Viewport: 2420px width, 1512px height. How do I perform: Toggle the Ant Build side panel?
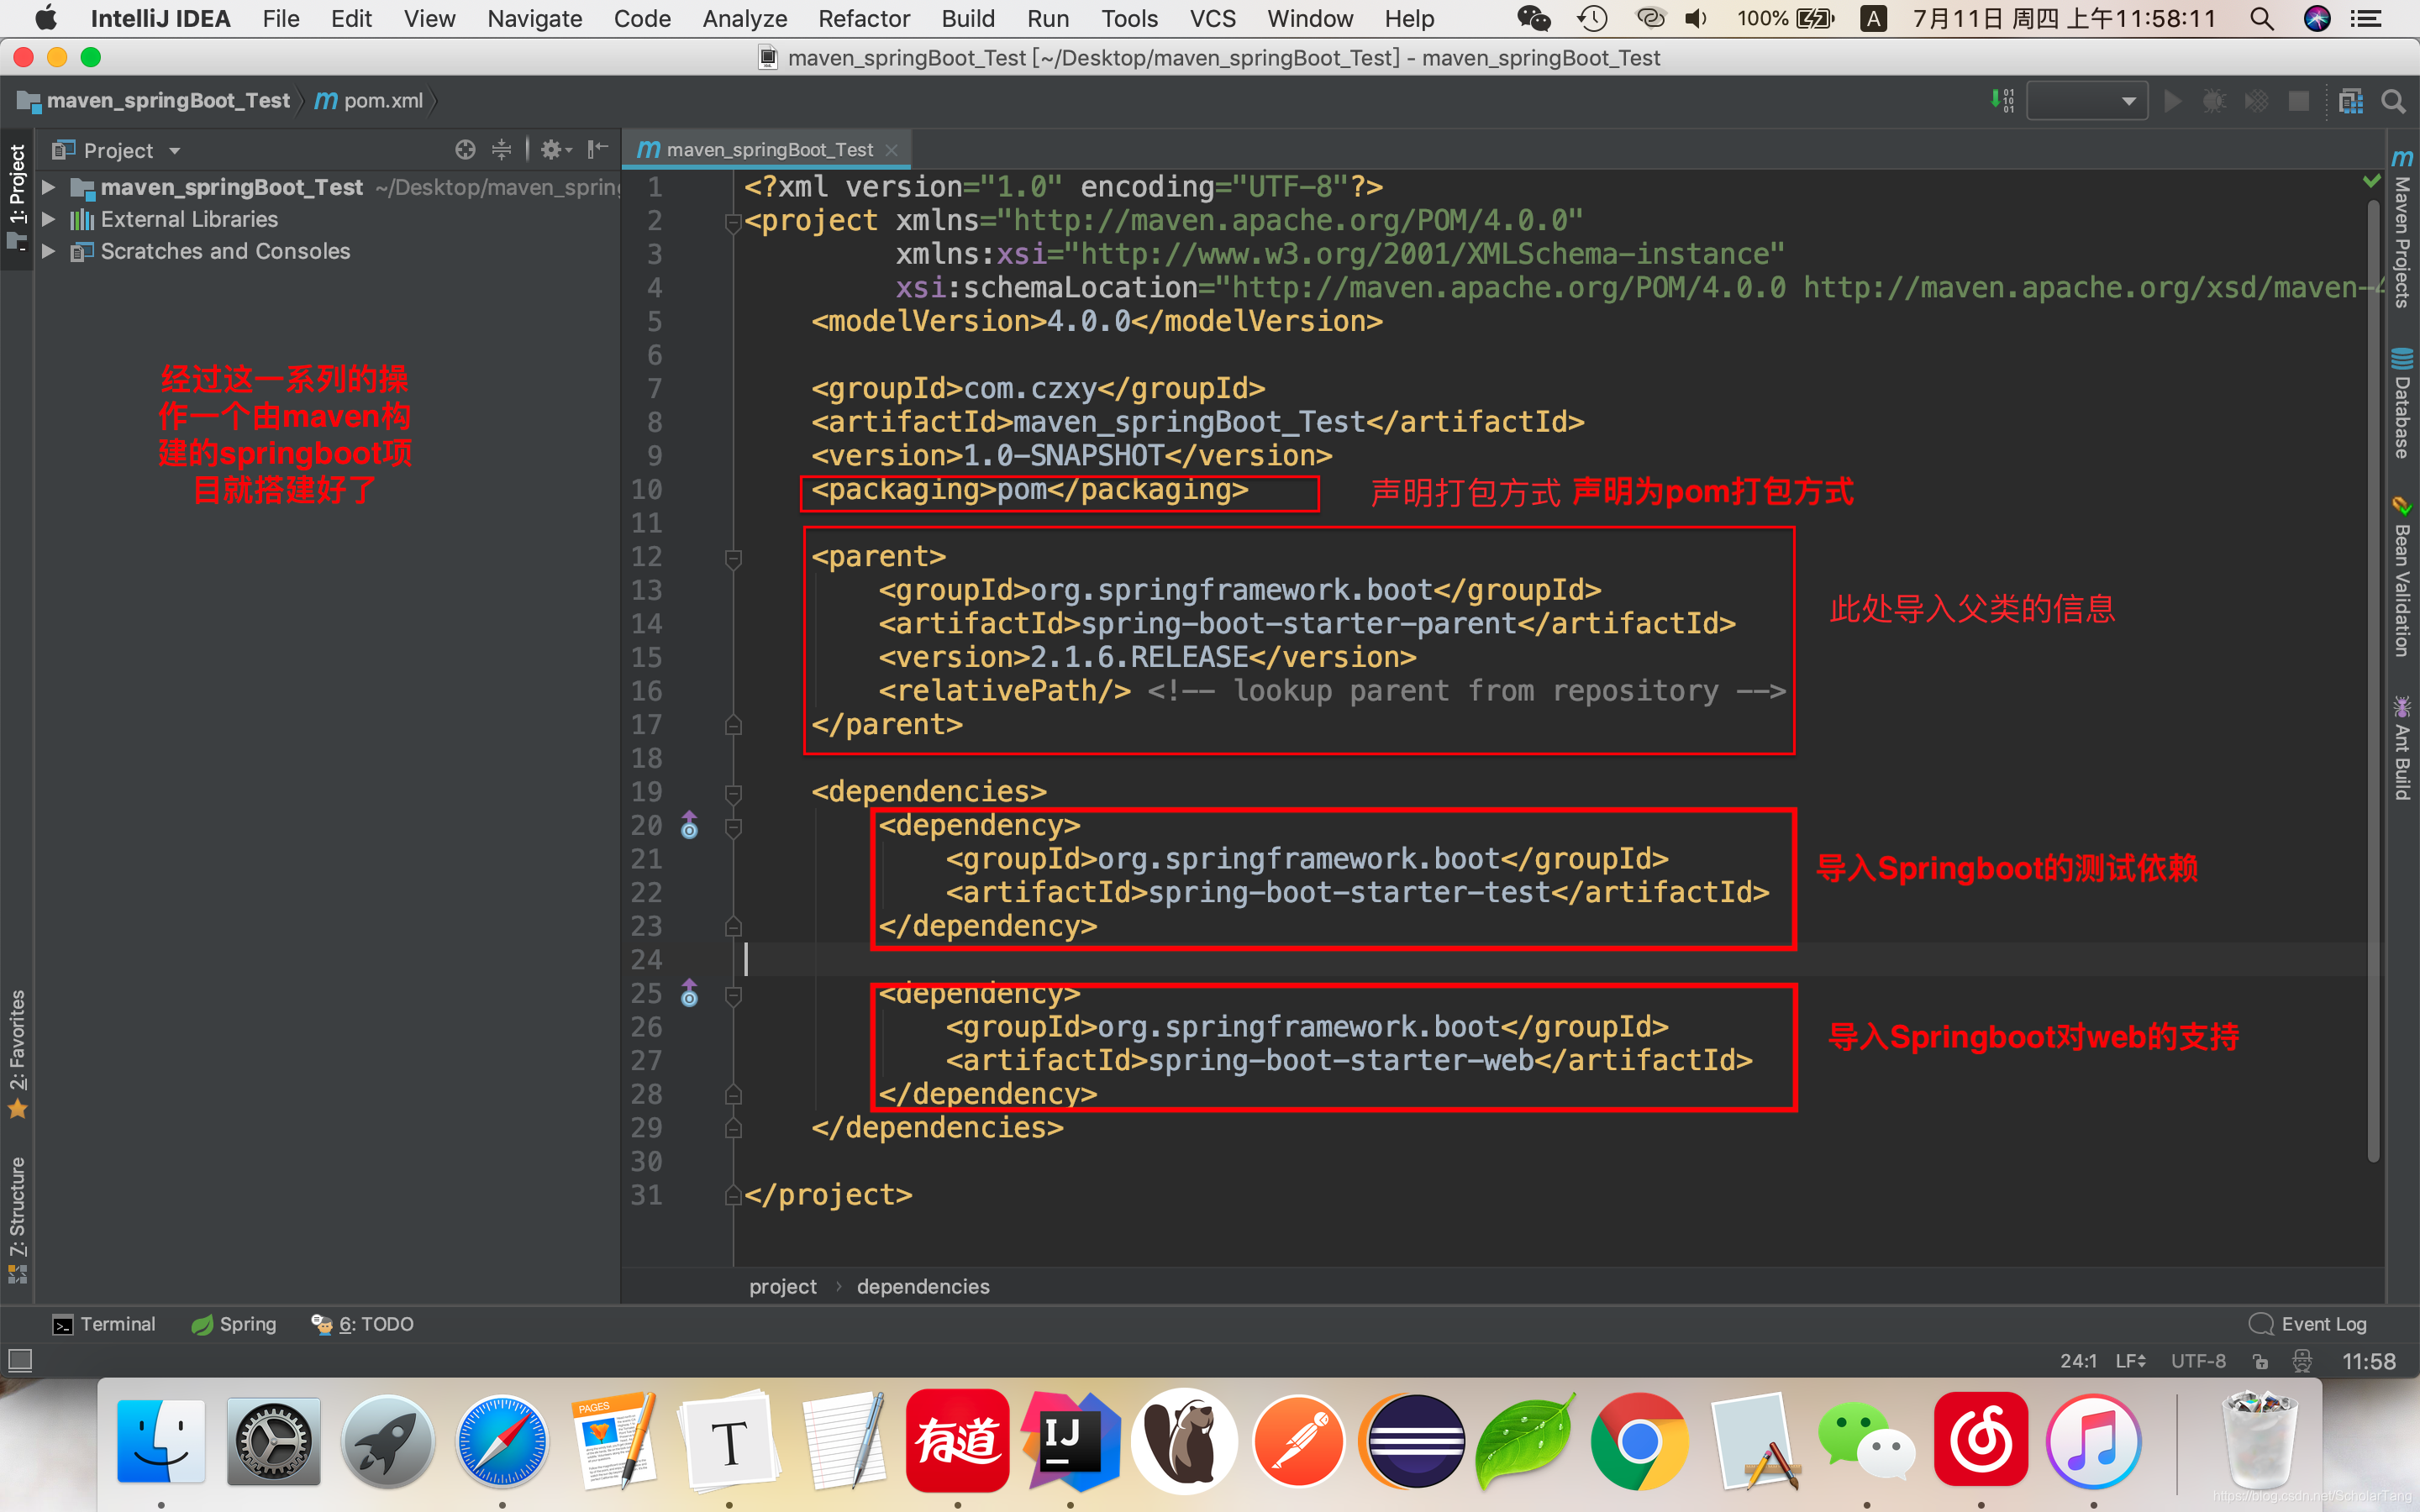pyautogui.click(x=2402, y=749)
